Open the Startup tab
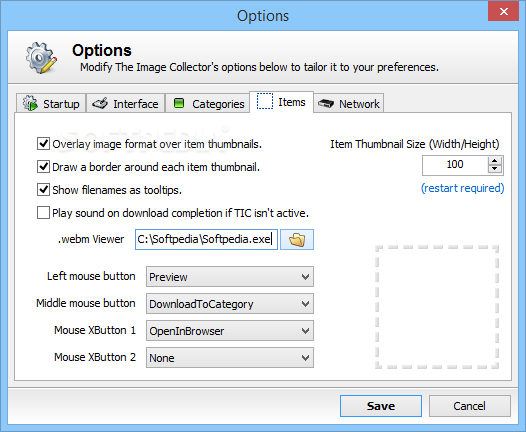Viewport: 526px width, 432px height. 51,103
